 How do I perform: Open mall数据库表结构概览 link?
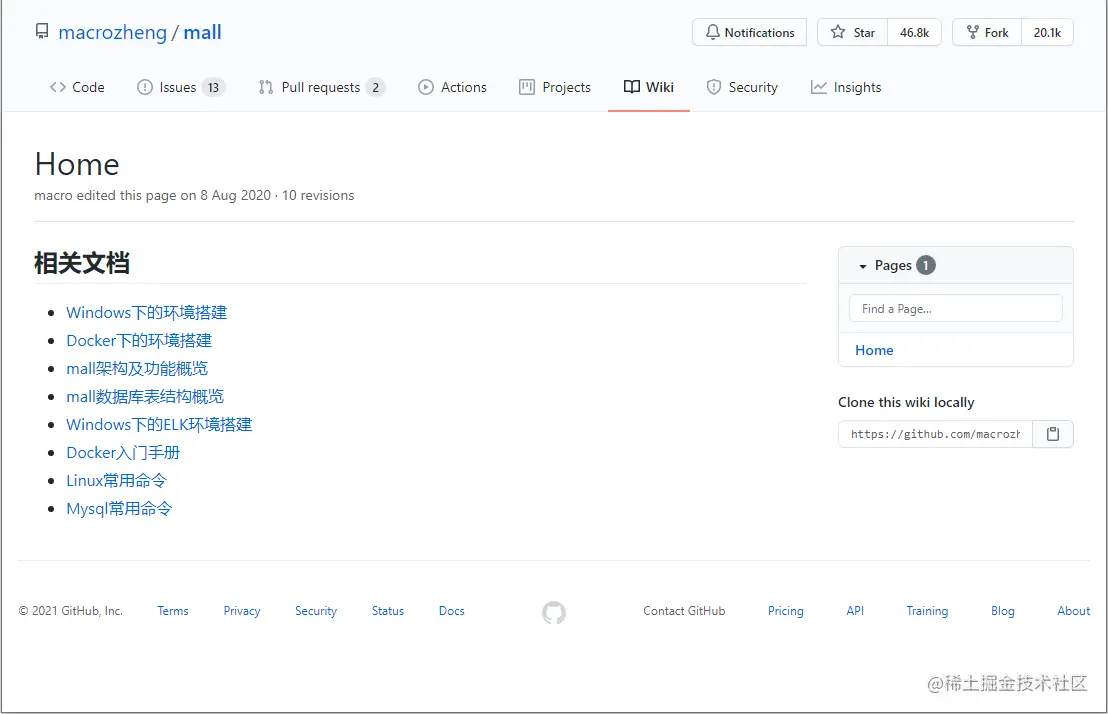coord(145,397)
